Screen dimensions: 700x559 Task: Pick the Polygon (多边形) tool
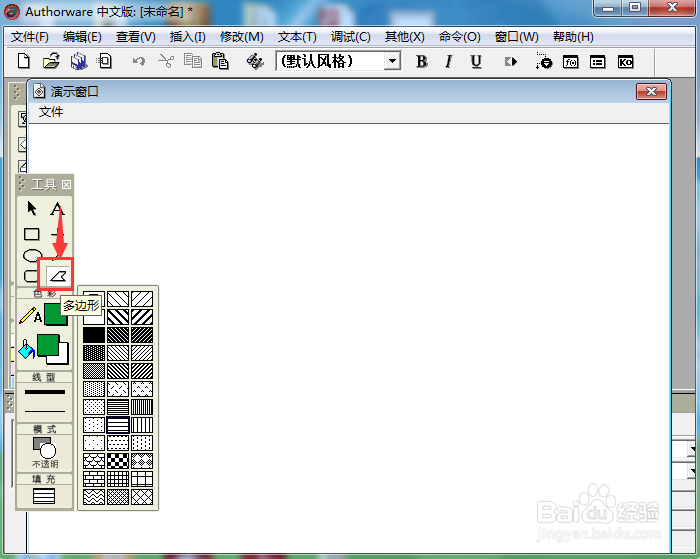tap(58, 276)
